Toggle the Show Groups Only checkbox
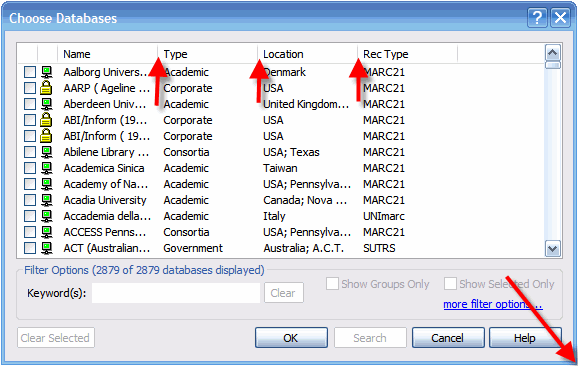This screenshot has width=578, height=366. 332,284
